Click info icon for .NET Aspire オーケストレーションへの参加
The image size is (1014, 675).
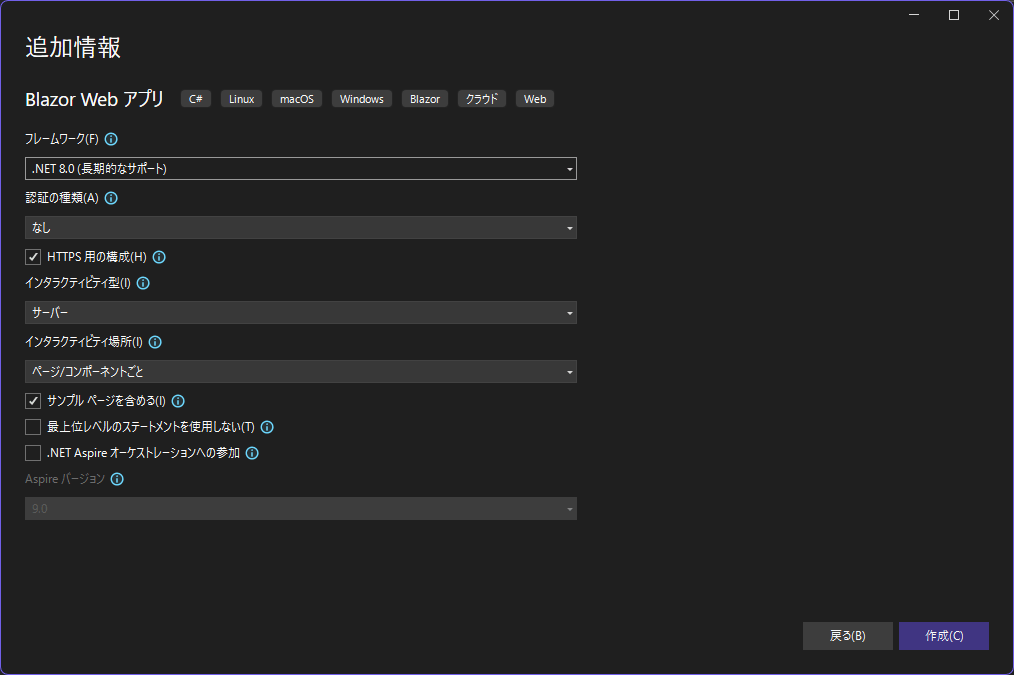(x=252, y=453)
